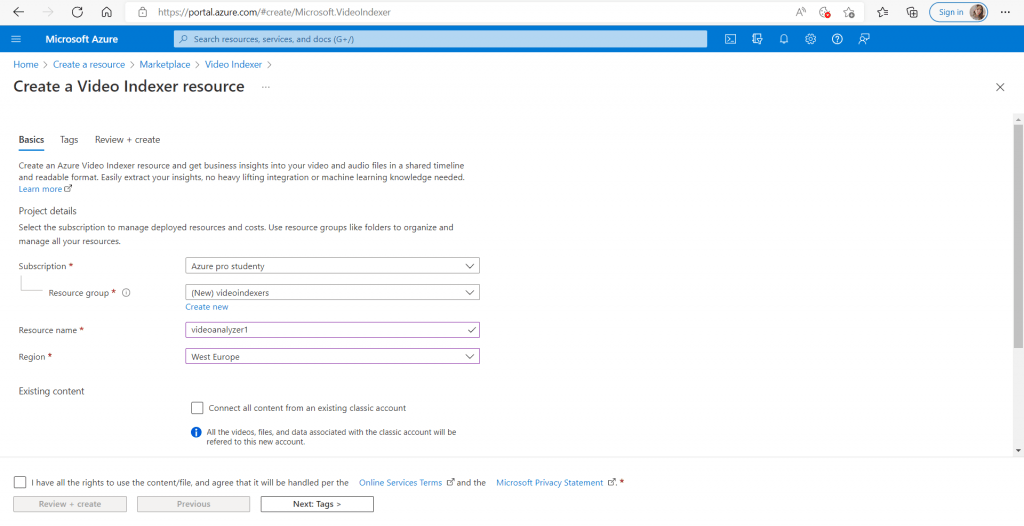Switch to the Review + create tab

click(x=127, y=140)
